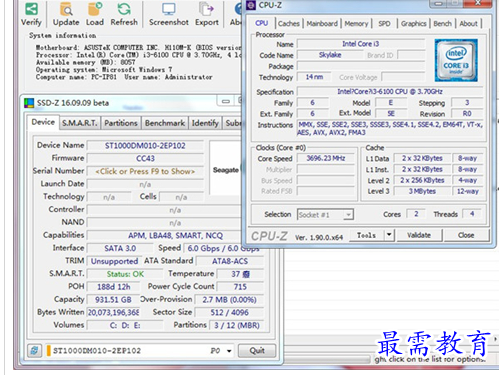Click the TRIM Unsupported value
The width and height of the screenshot is (499, 375).
click(x=114, y=261)
